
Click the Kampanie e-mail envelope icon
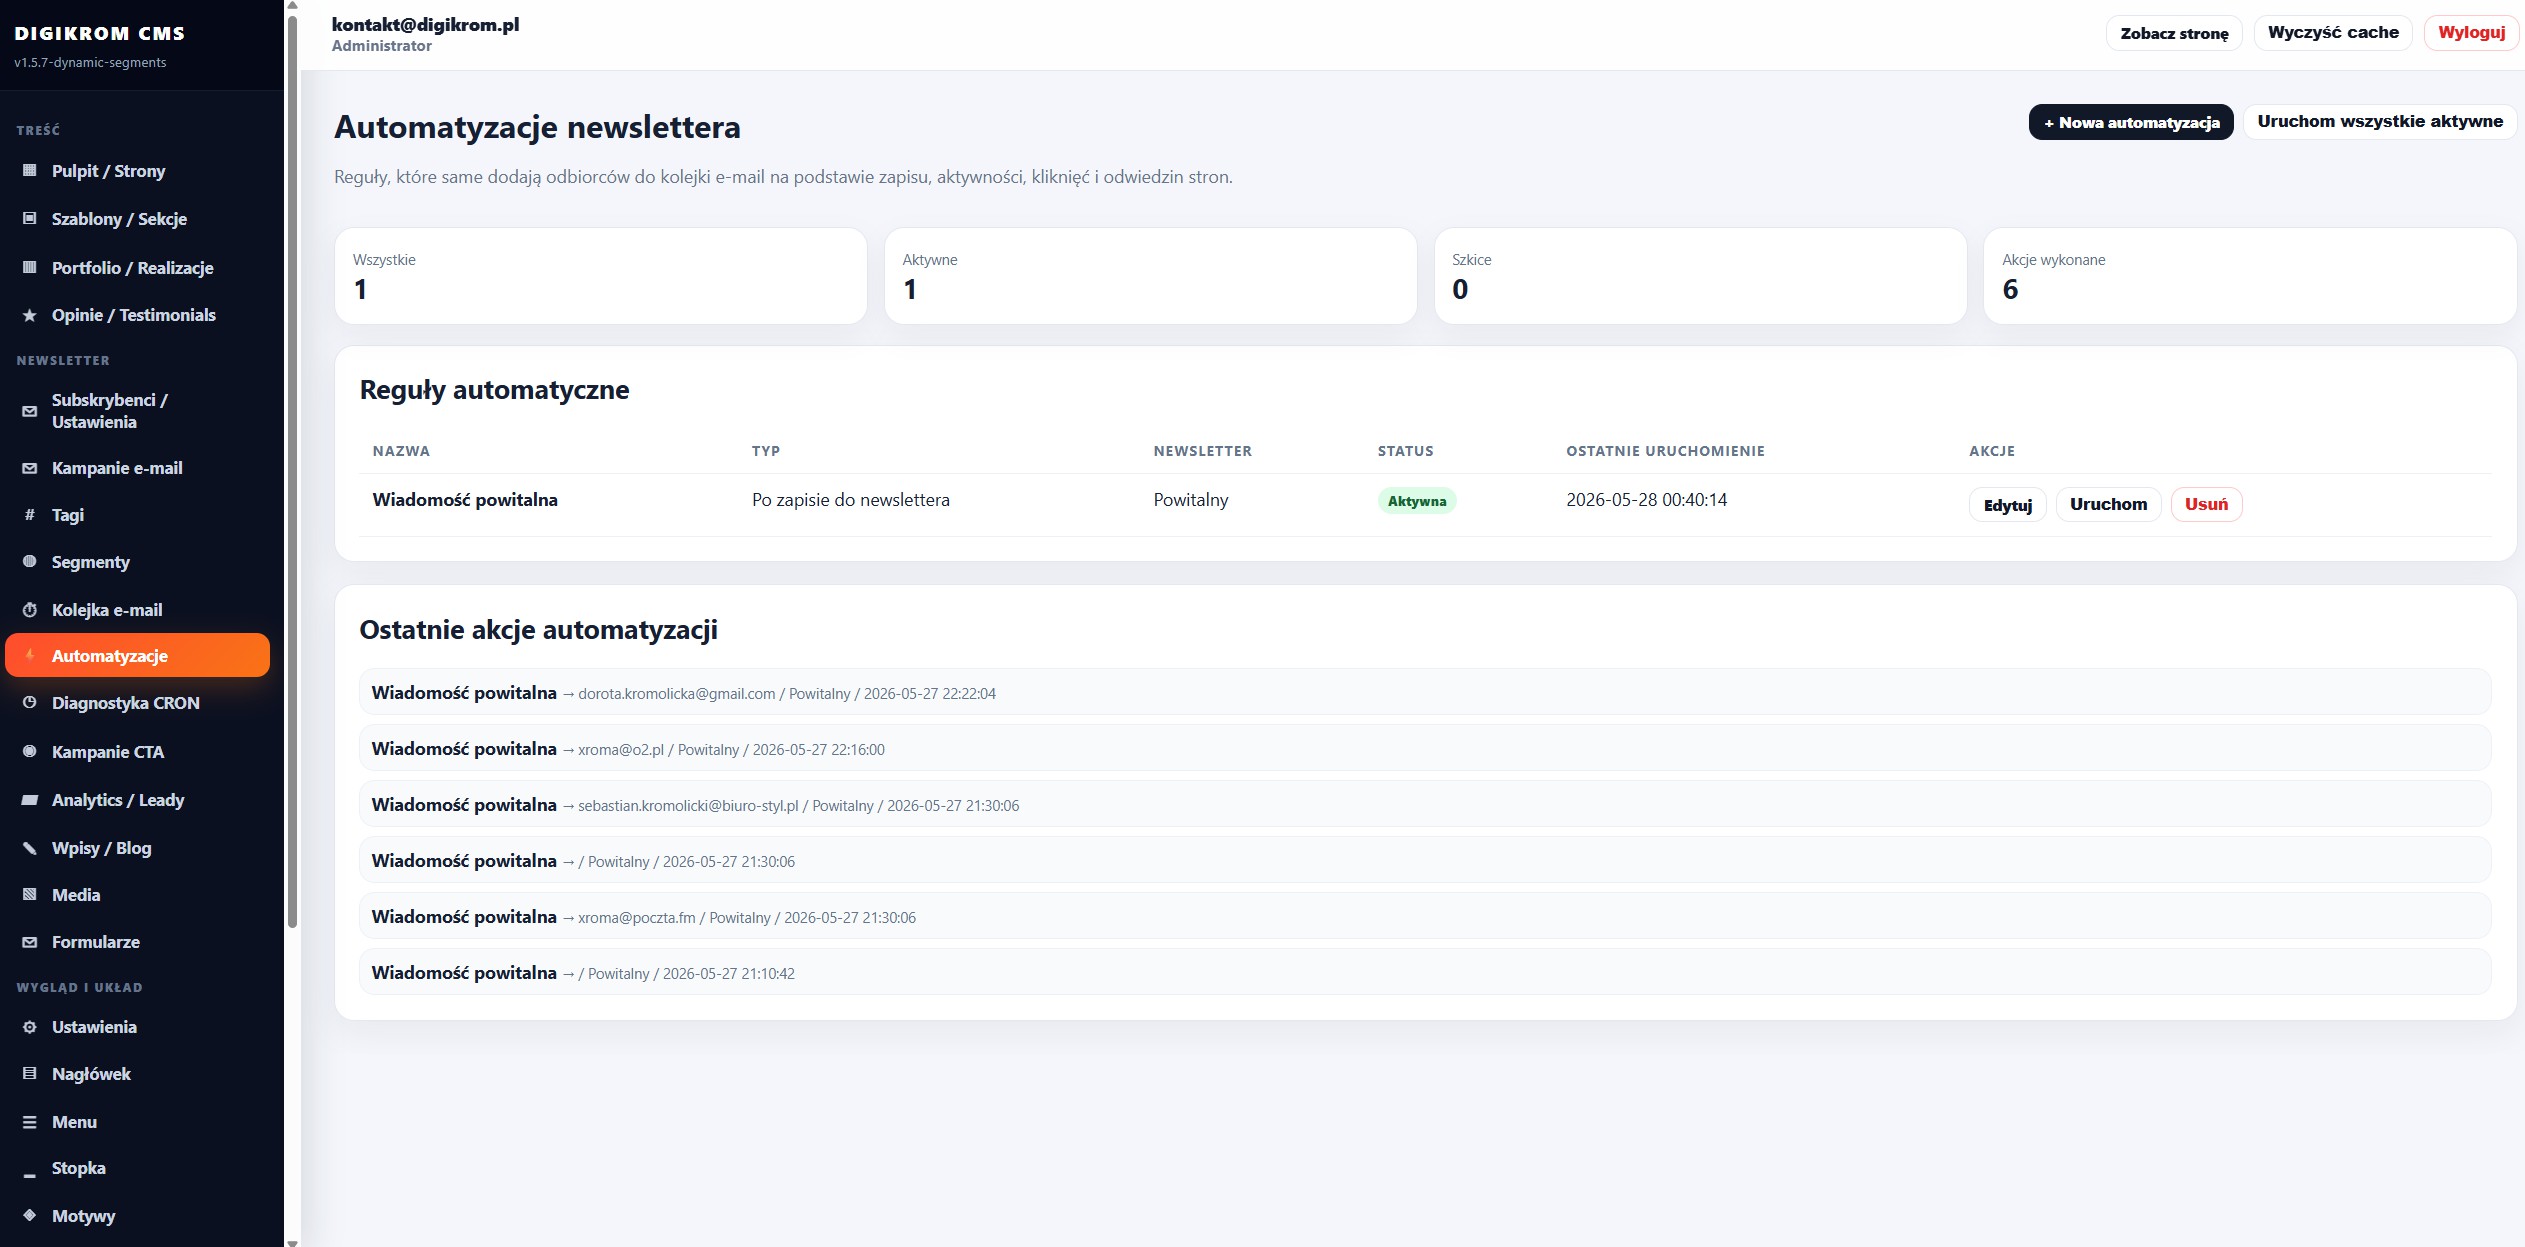(30, 468)
